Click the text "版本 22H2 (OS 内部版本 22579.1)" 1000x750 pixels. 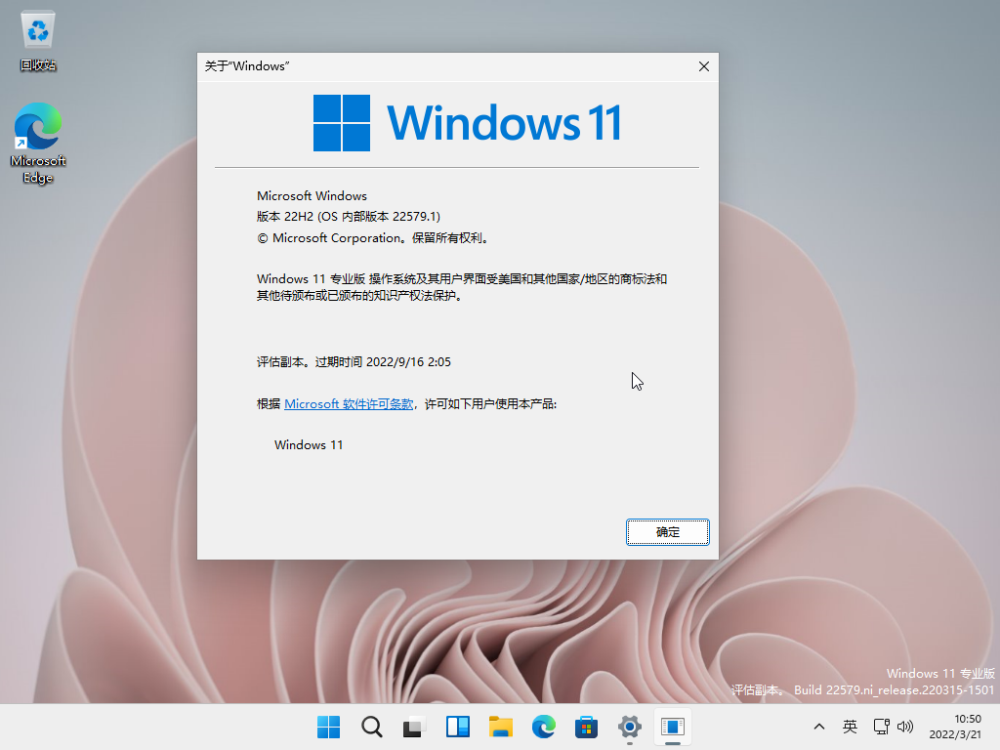click(x=348, y=217)
